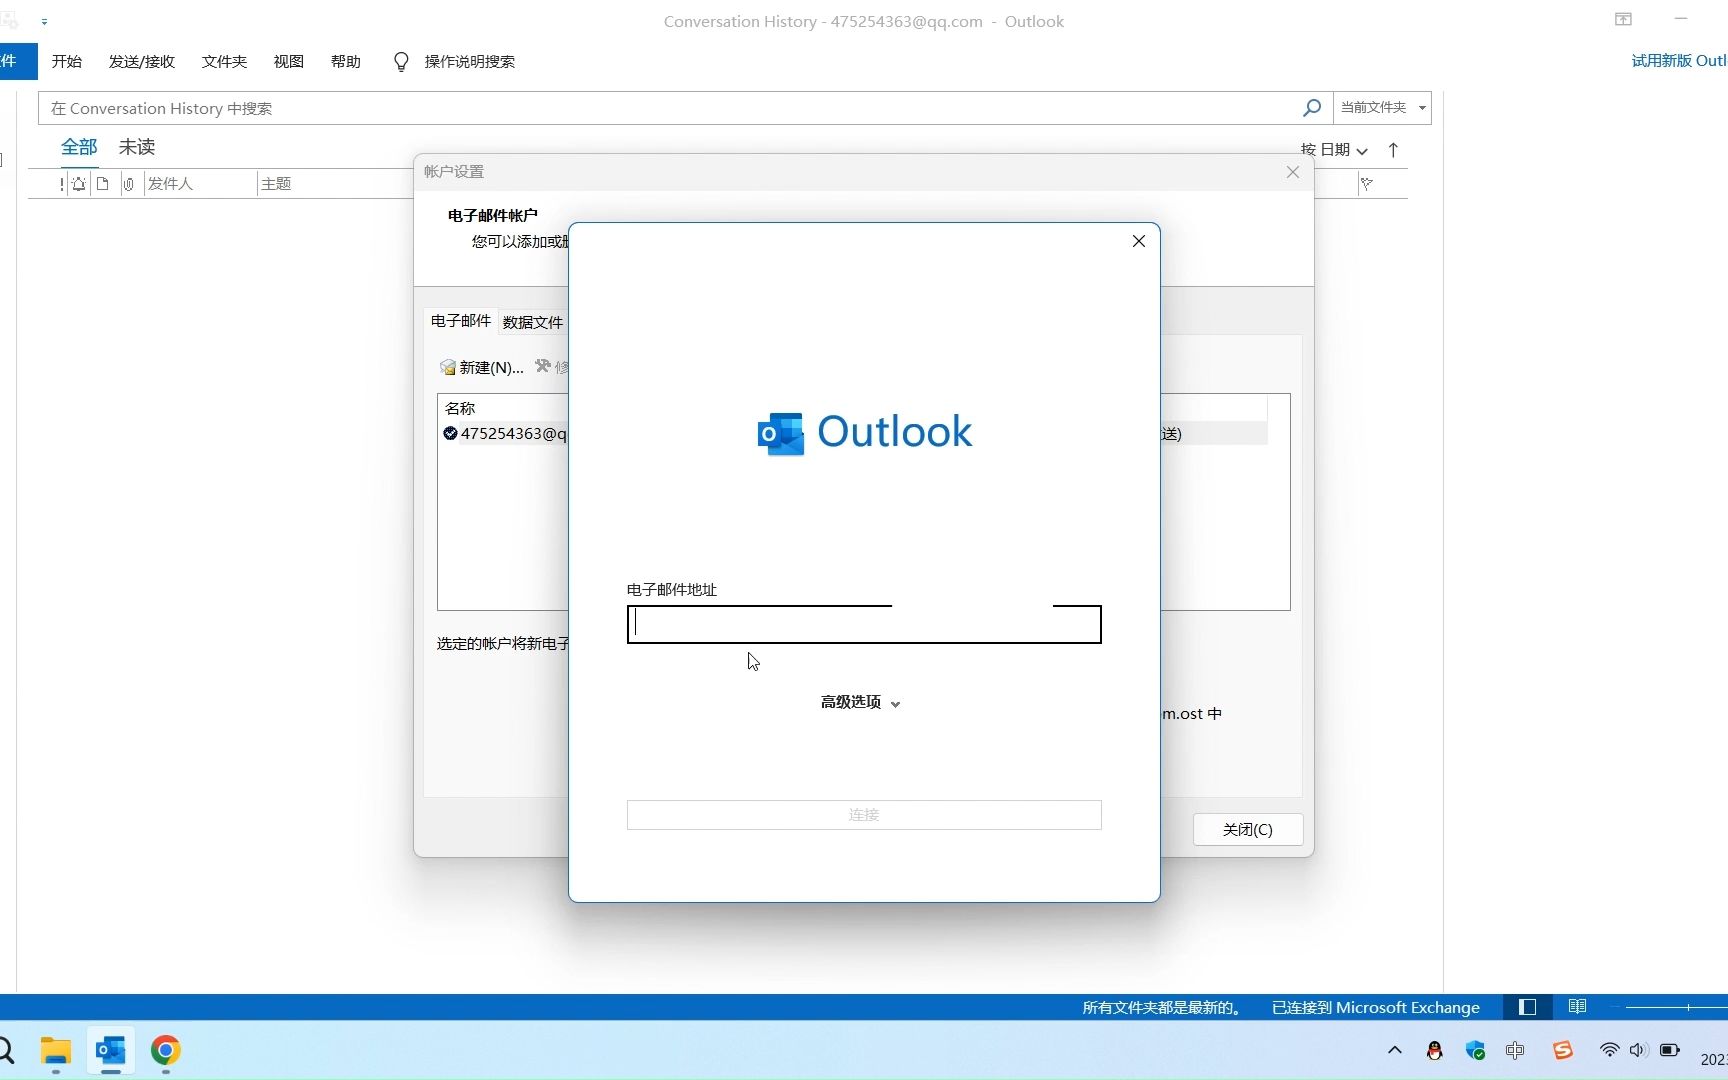
Task: Click 新建(N)... to add a new account
Action: [482, 367]
